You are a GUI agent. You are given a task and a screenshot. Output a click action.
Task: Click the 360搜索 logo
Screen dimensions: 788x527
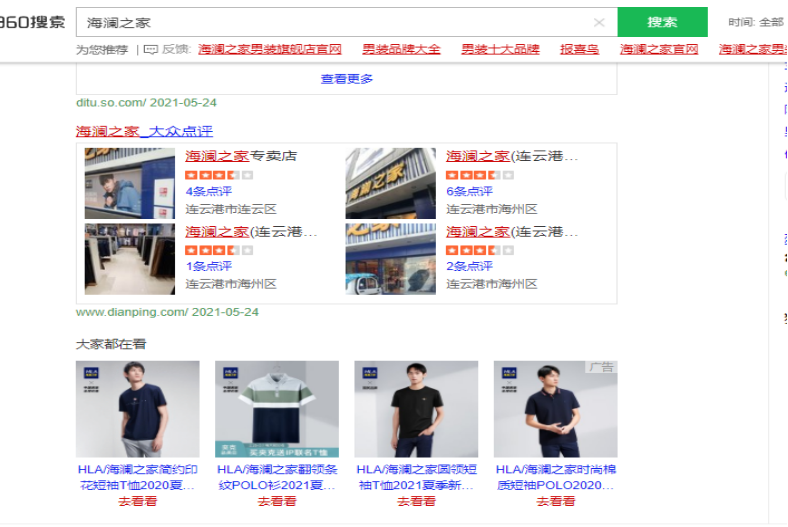click(32, 22)
